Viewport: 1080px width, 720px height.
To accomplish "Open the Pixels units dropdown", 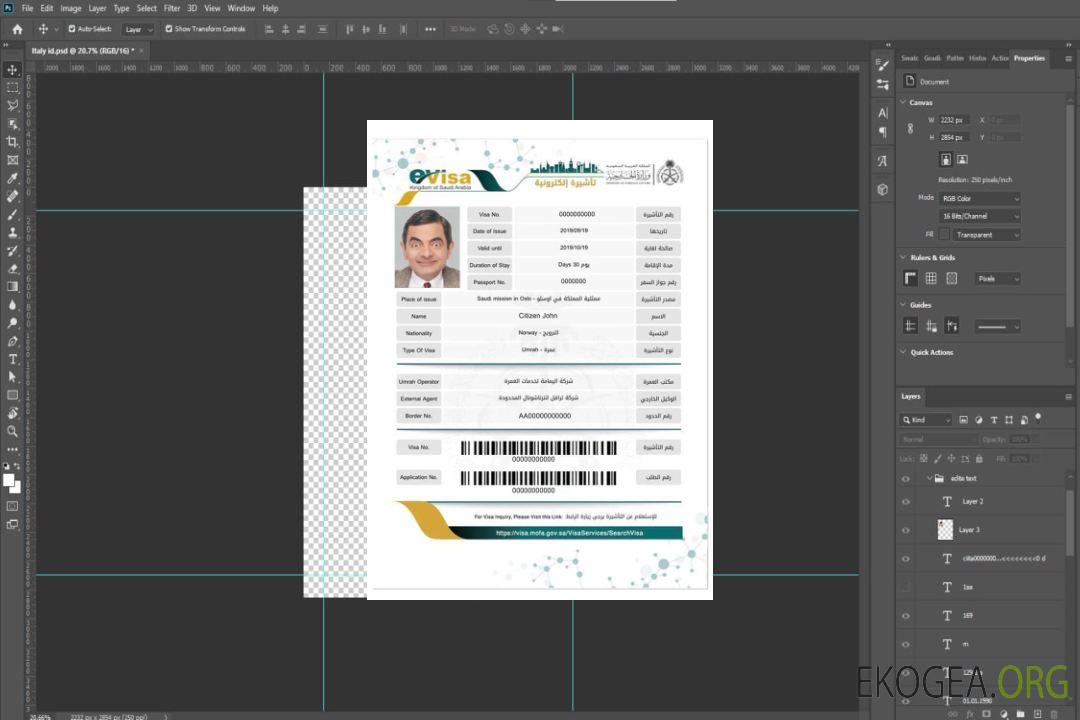I will coord(997,279).
